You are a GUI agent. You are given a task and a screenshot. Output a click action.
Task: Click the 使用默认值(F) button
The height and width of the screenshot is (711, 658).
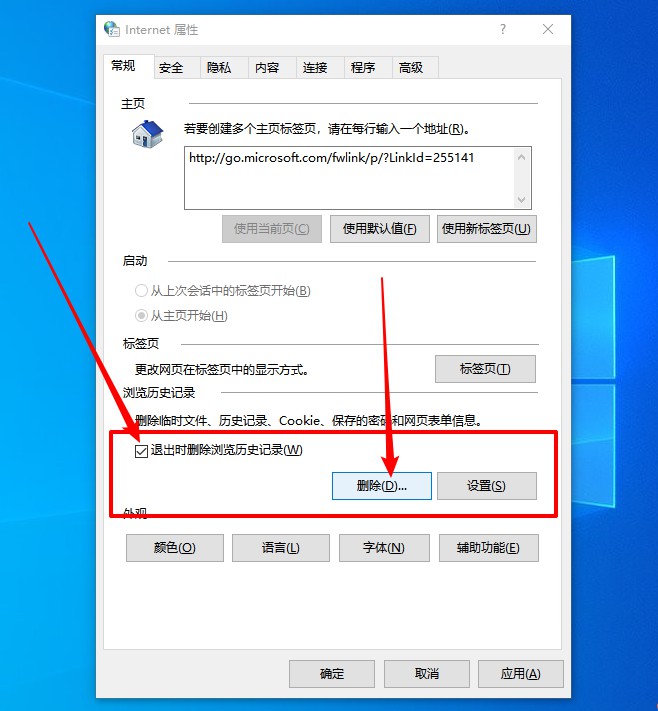[380, 229]
